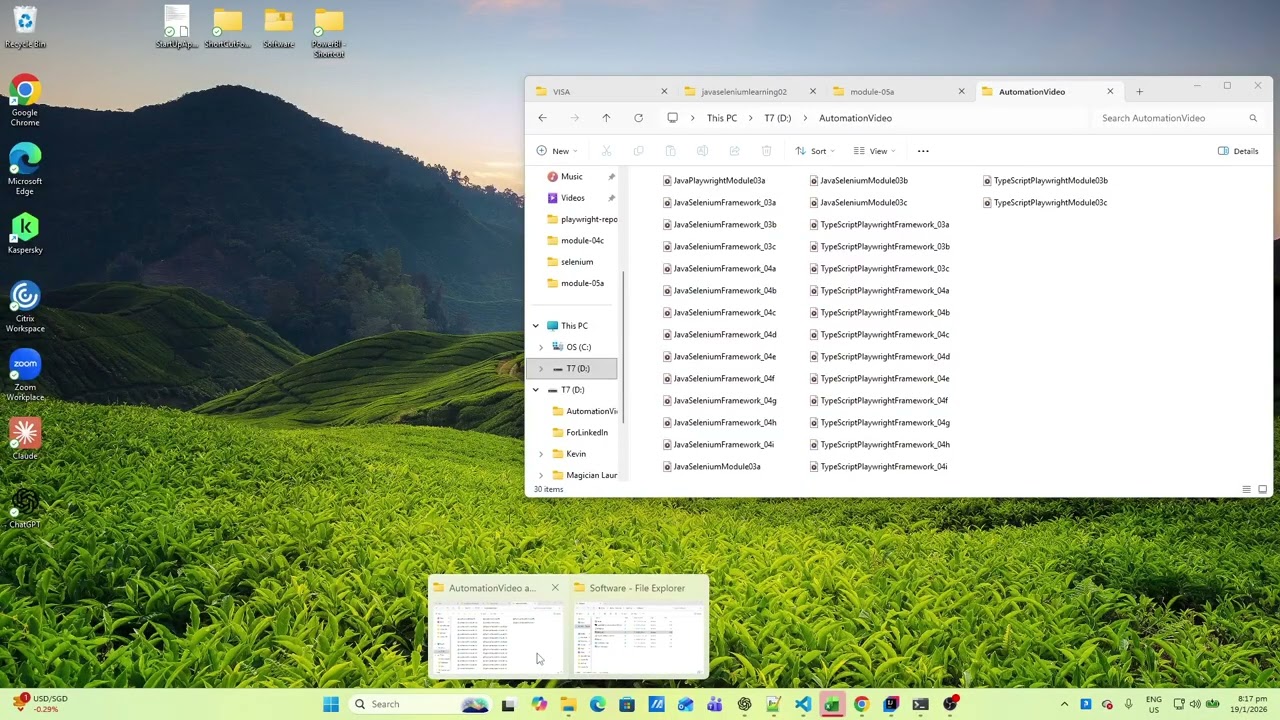Expand the Kevin folder in tree

(541, 454)
